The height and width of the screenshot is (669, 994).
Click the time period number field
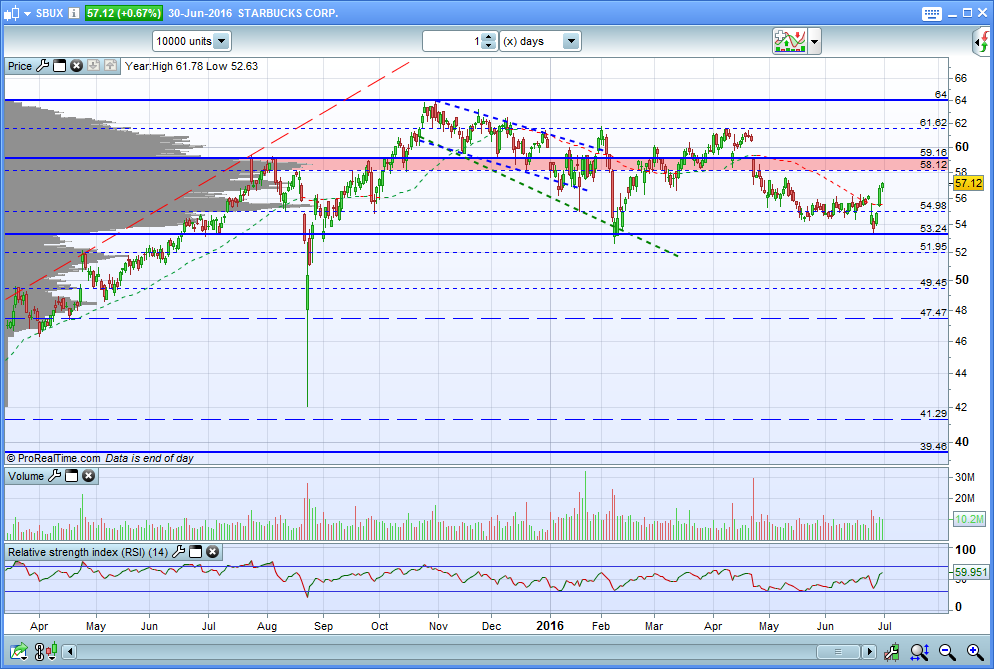point(453,41)
